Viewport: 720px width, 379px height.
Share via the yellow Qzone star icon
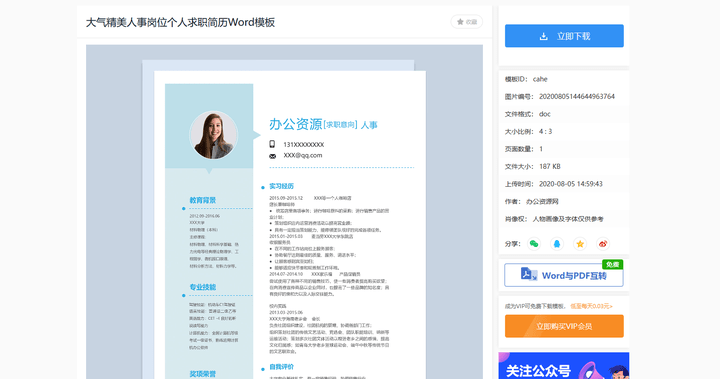tap(580, 243)
